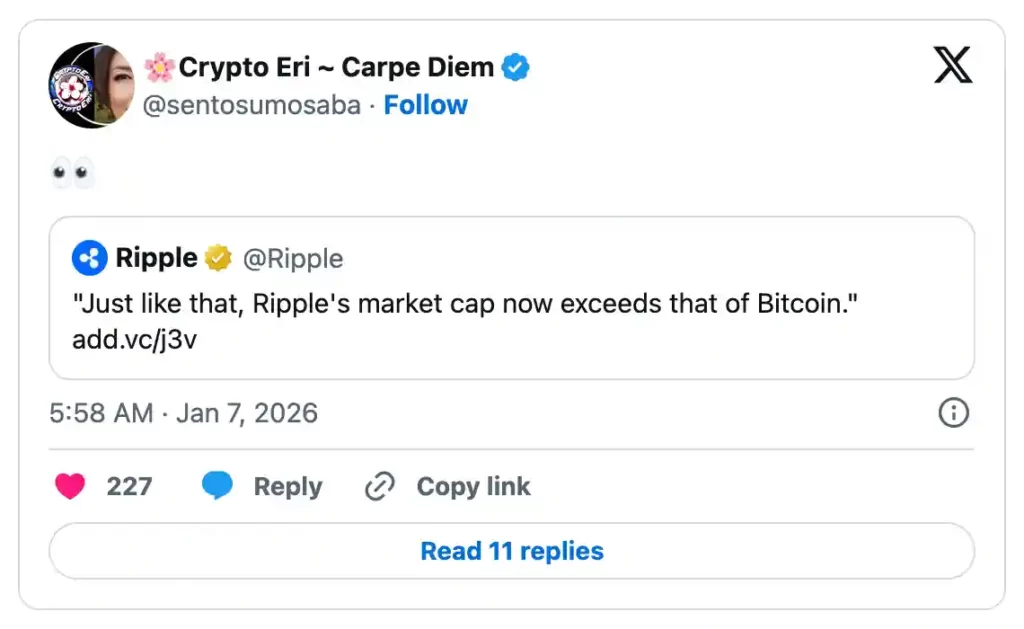The width and height of the screenshot is (1024, 629).
Task: Click the 5:58 AM Jan 7, 2026 timestamp
Action: point(183,413)
